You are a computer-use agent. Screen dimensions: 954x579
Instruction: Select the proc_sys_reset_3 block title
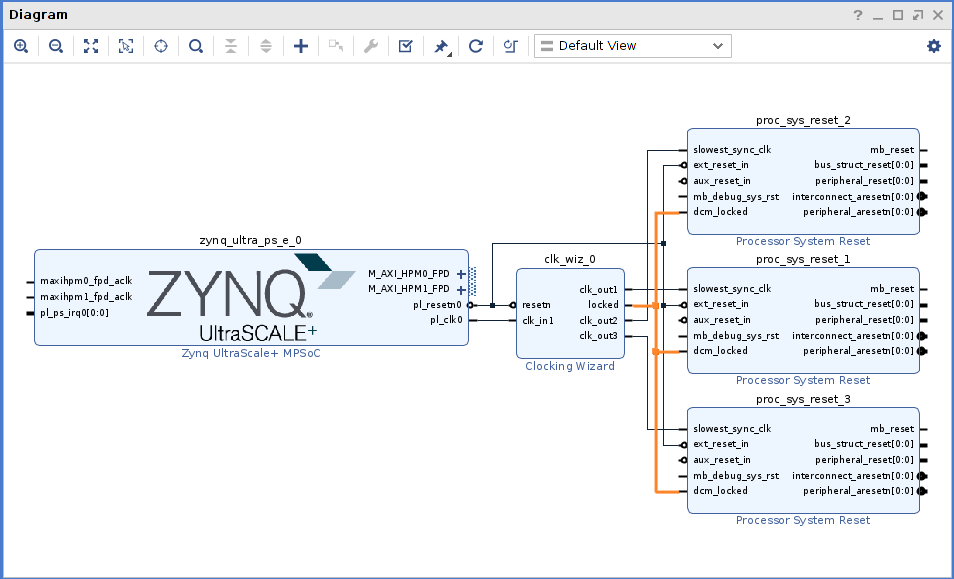[x=803, y=400]
